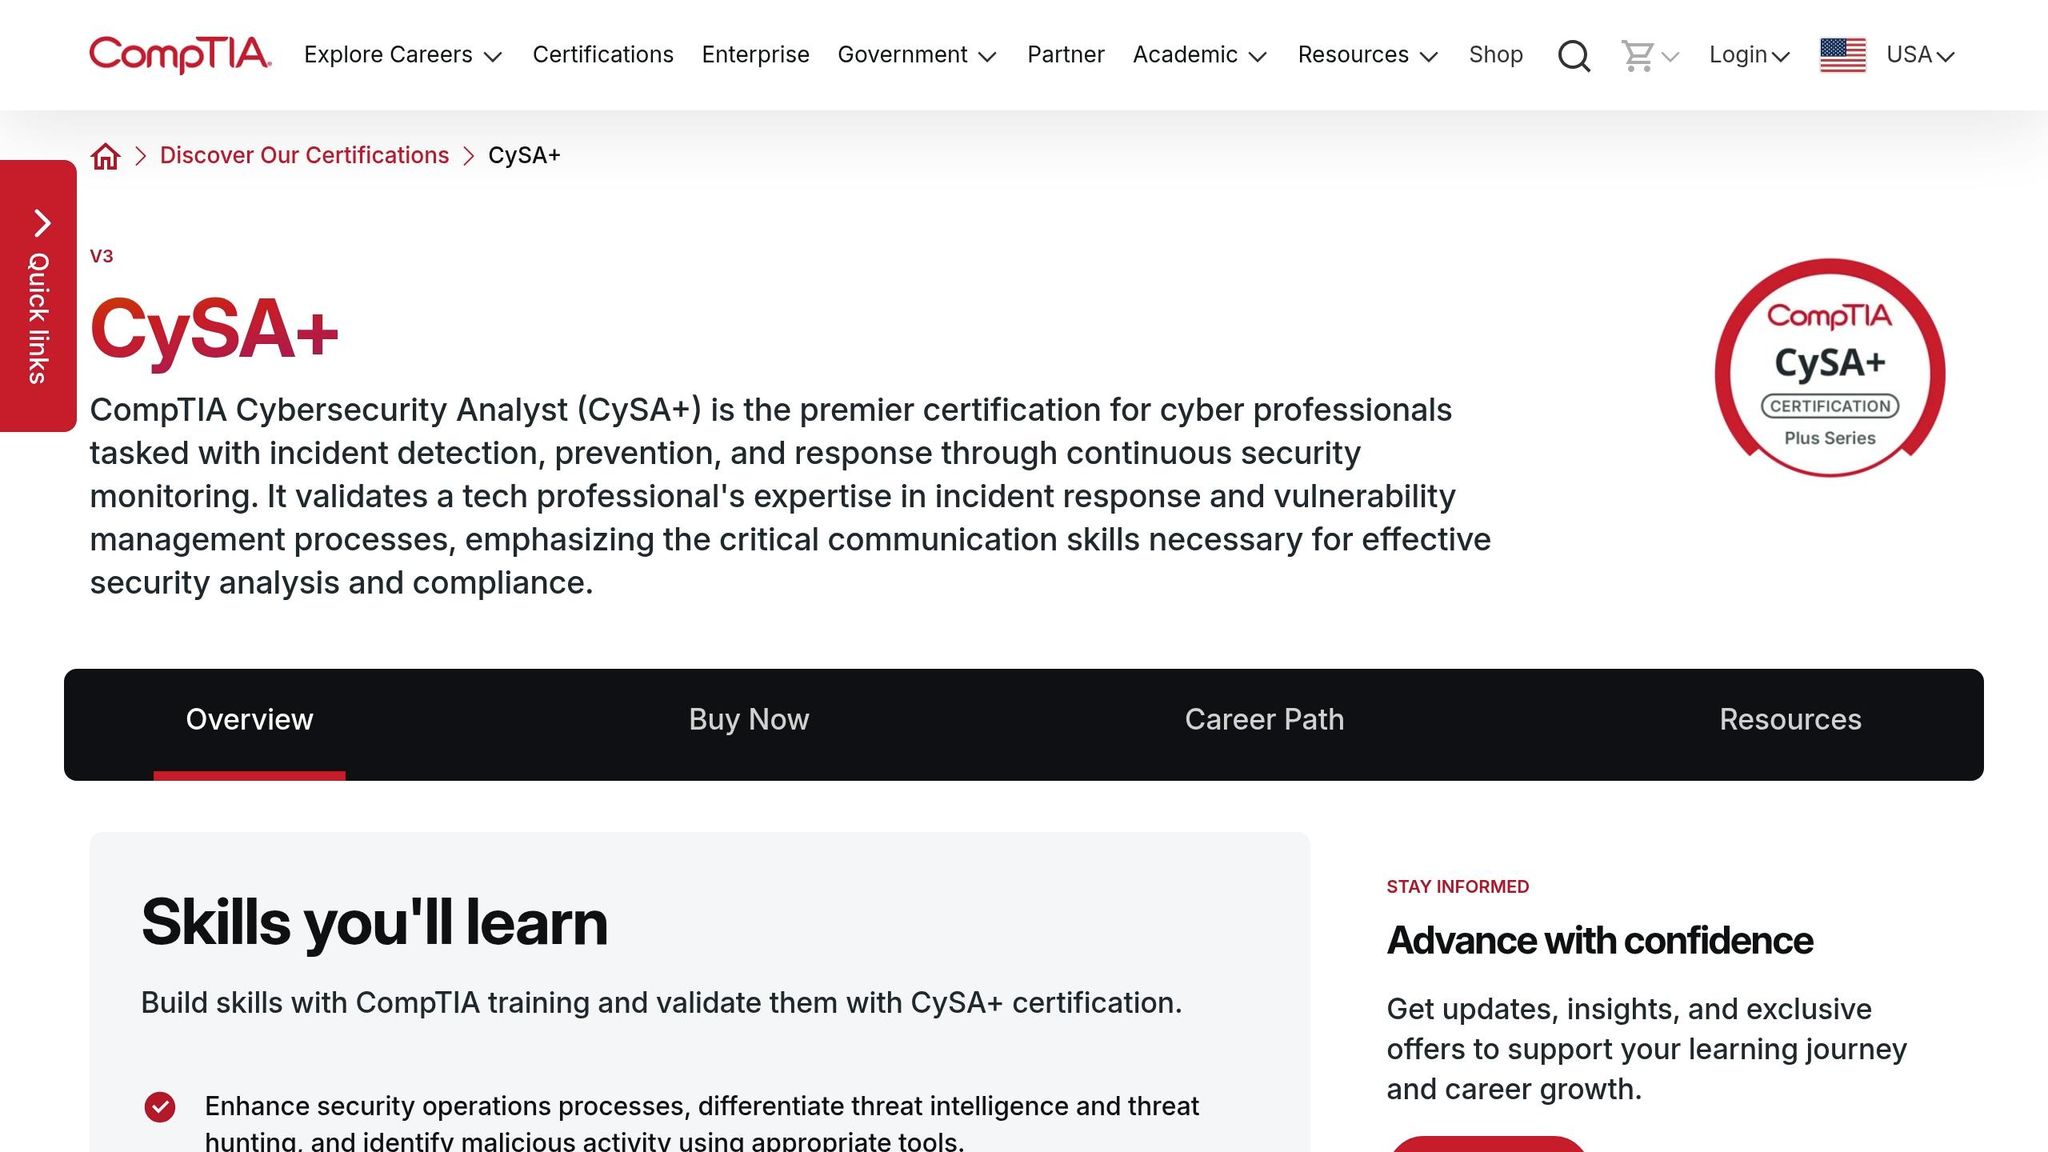Image resolution: width=2048 pixels, height=1152 pixels.
Task: Switch to the Career Path tab
Action: pyautogui.click(x=1264, y=719)
